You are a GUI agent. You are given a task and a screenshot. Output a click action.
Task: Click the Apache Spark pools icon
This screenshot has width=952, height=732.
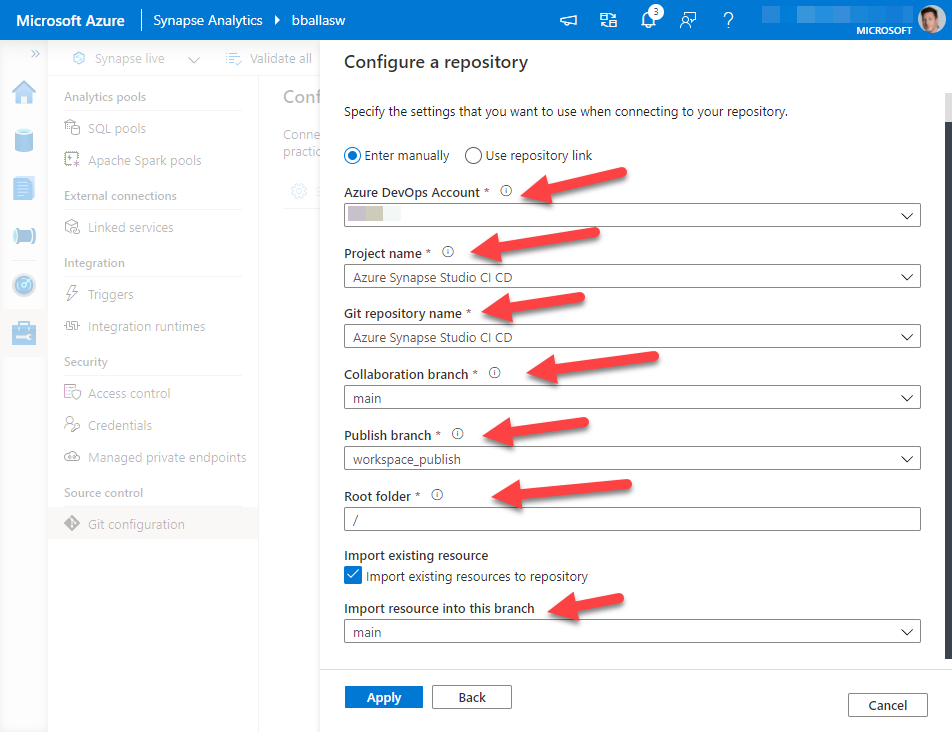pos(72,160)
